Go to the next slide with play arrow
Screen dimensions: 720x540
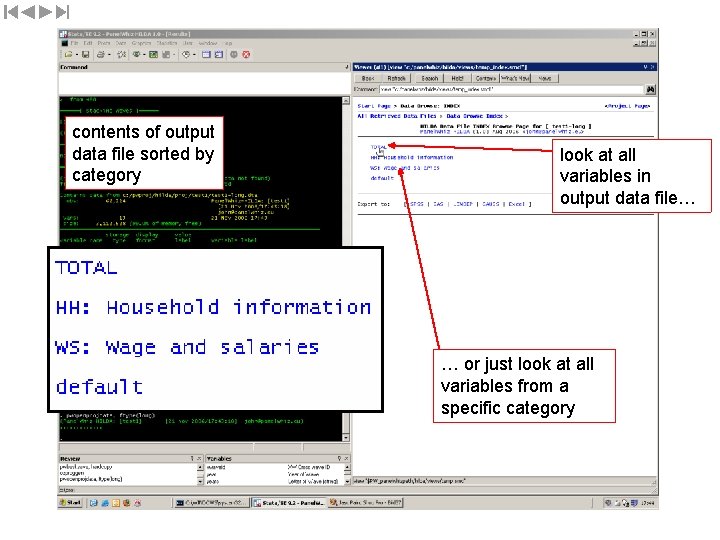pyautogui.click(x=45, y=12)
